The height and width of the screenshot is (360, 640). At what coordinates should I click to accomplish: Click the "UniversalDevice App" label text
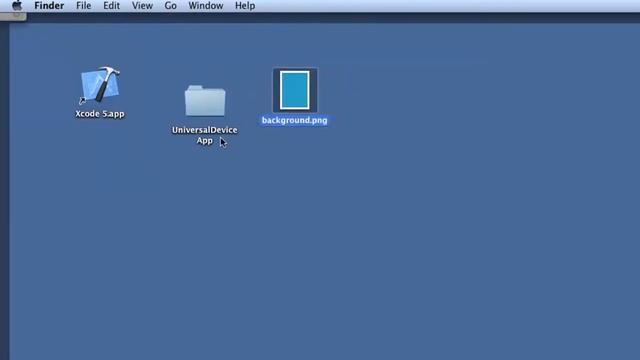[x=204, y=135]
